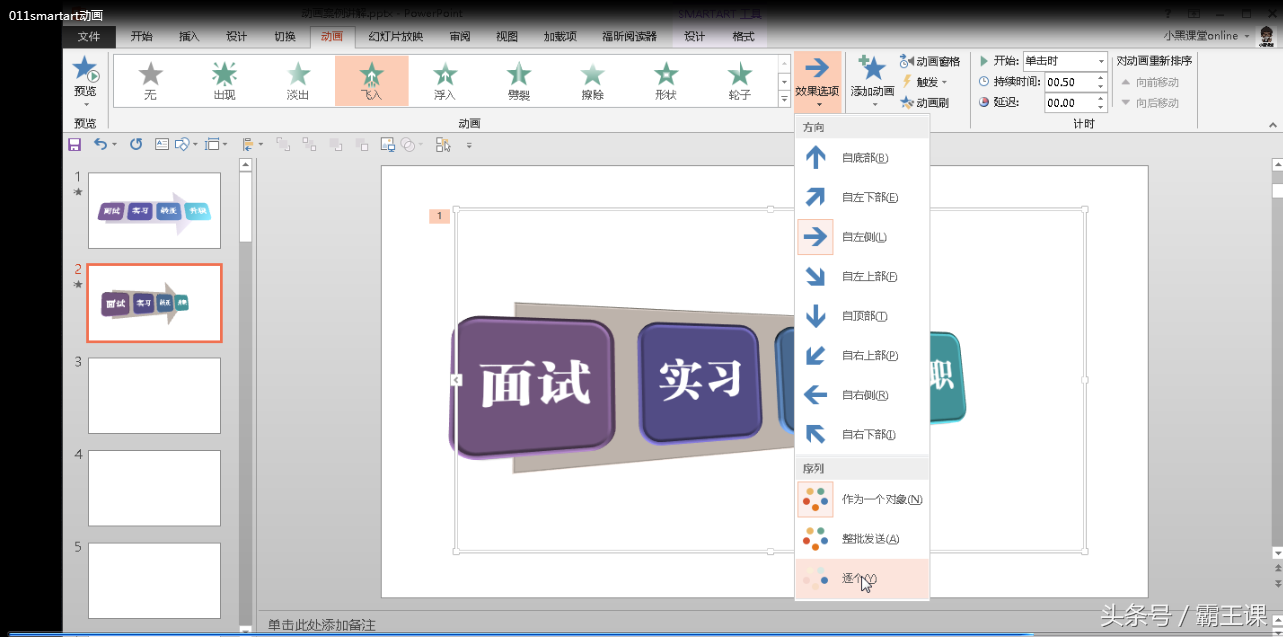The image size is (1283, 637).
Task: Open the 开始 timing dropdown 单击时
Action: [x=1064, y=62]
